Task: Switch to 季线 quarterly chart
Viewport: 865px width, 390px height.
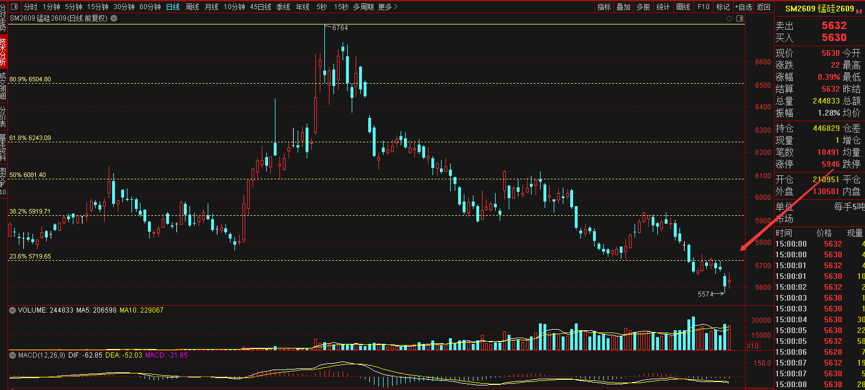Action: 283,7
